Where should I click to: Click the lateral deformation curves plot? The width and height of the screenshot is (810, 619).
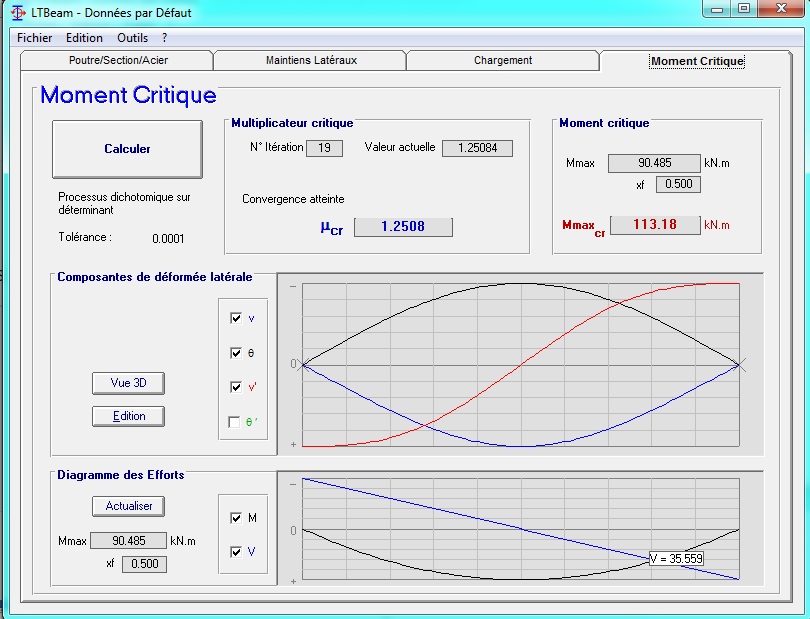point(520,364)
